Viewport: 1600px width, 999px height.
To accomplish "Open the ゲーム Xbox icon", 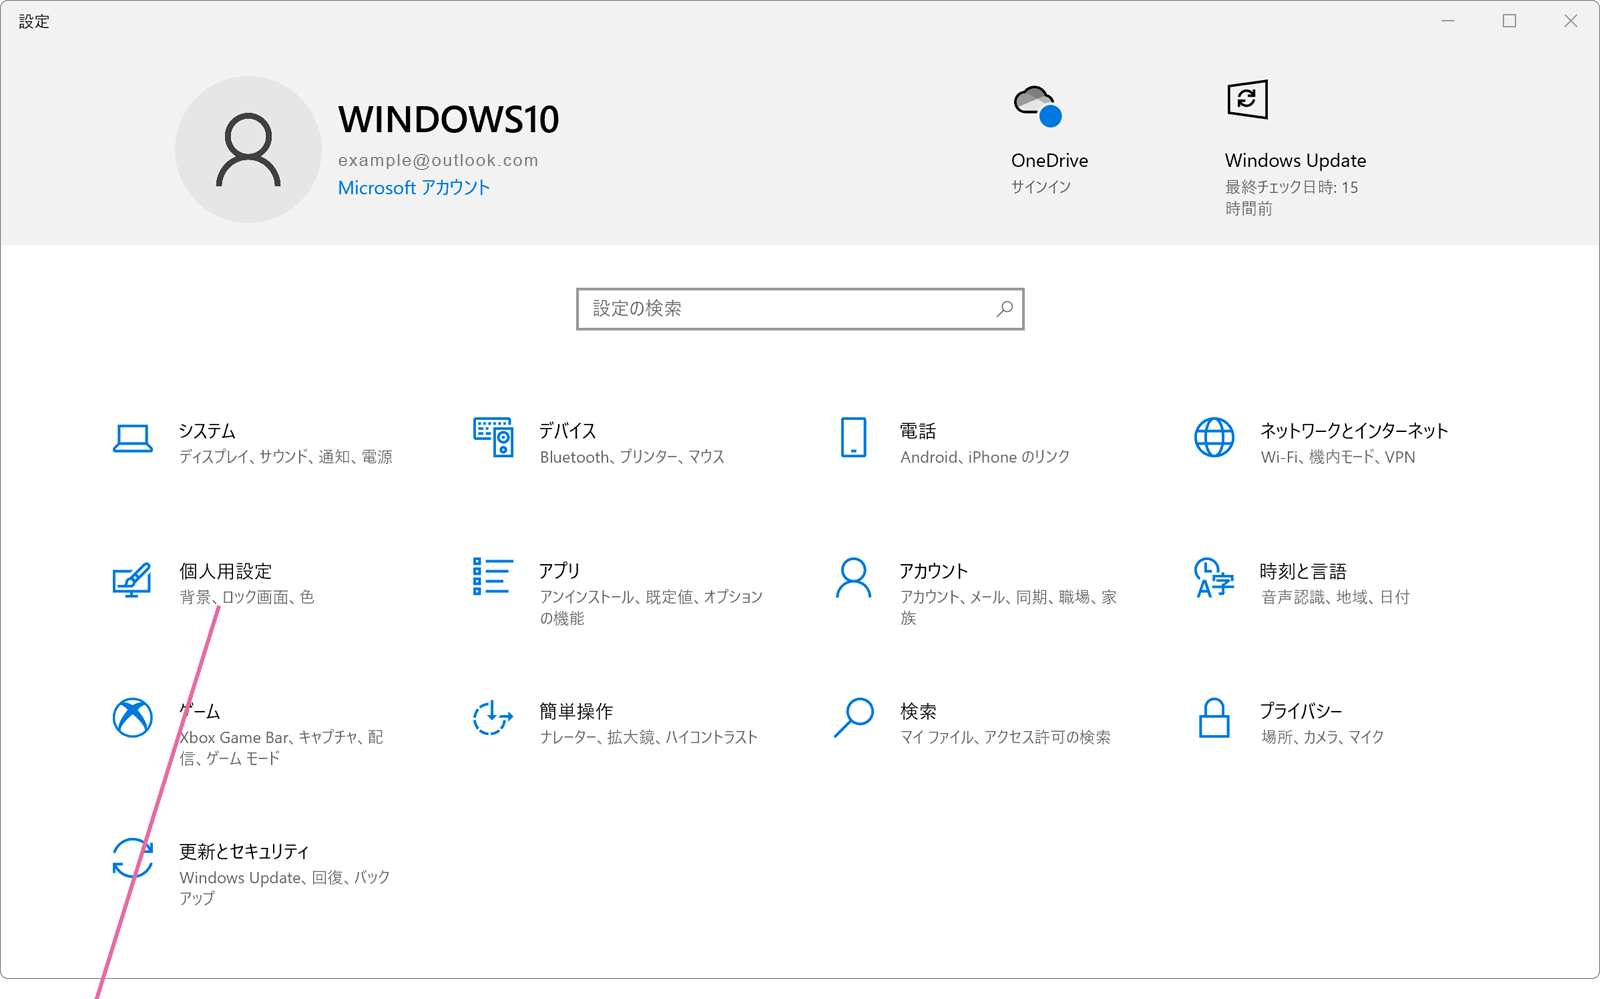I will 132,717.
